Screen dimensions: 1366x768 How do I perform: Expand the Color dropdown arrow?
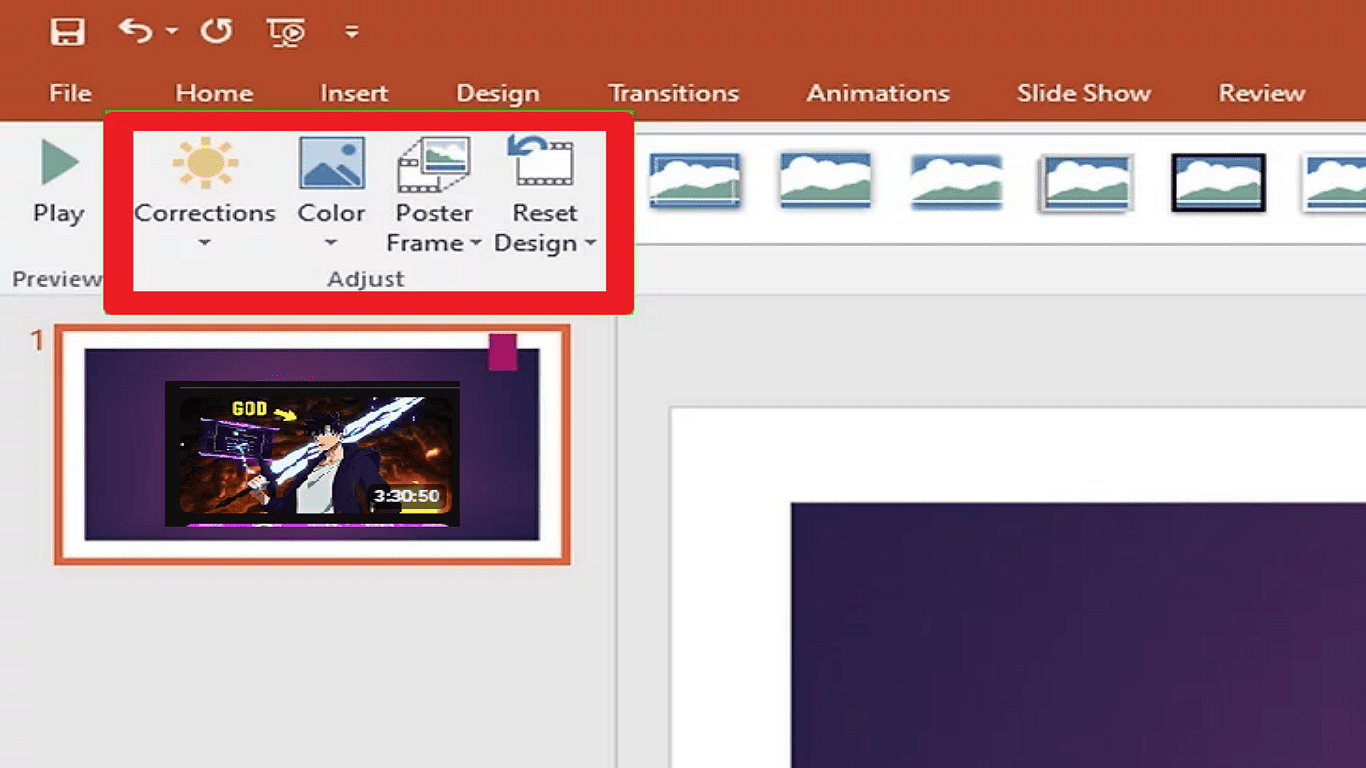[331, 242]
